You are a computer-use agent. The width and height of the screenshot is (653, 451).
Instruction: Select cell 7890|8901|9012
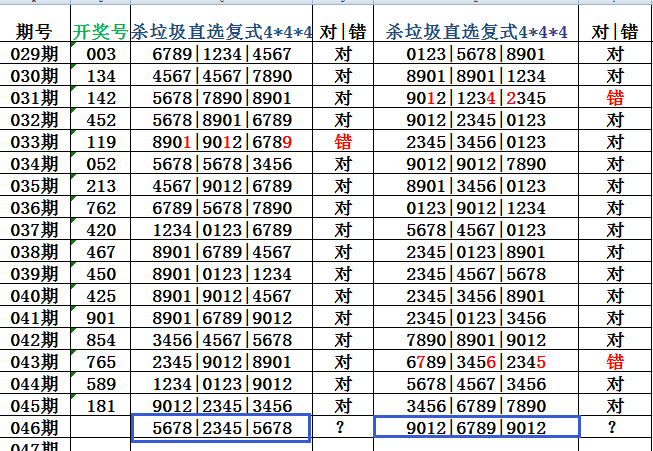476,340
